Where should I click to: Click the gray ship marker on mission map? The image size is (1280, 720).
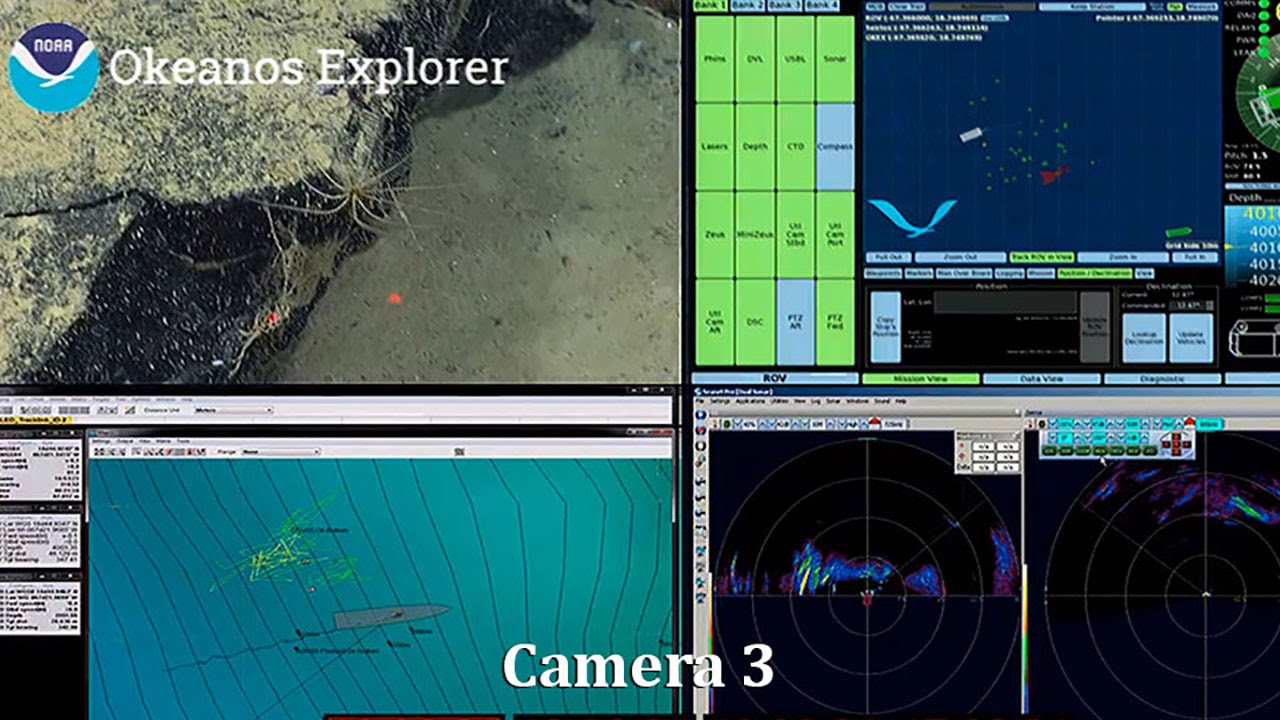[x=971, y=134]
